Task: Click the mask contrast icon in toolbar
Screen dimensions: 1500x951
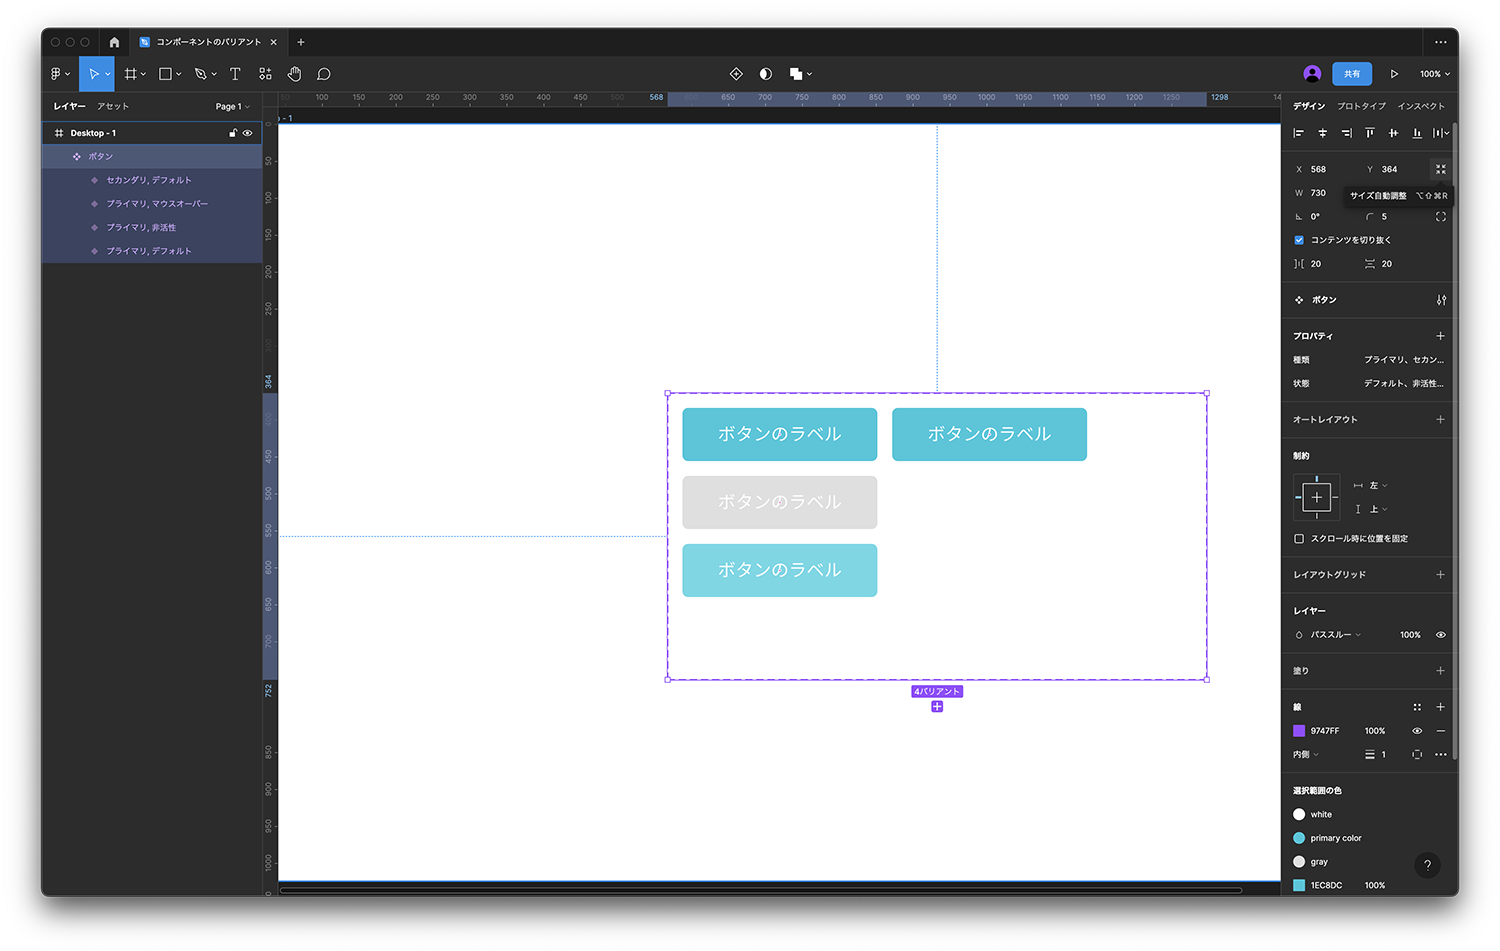Action: click(766, 74)
